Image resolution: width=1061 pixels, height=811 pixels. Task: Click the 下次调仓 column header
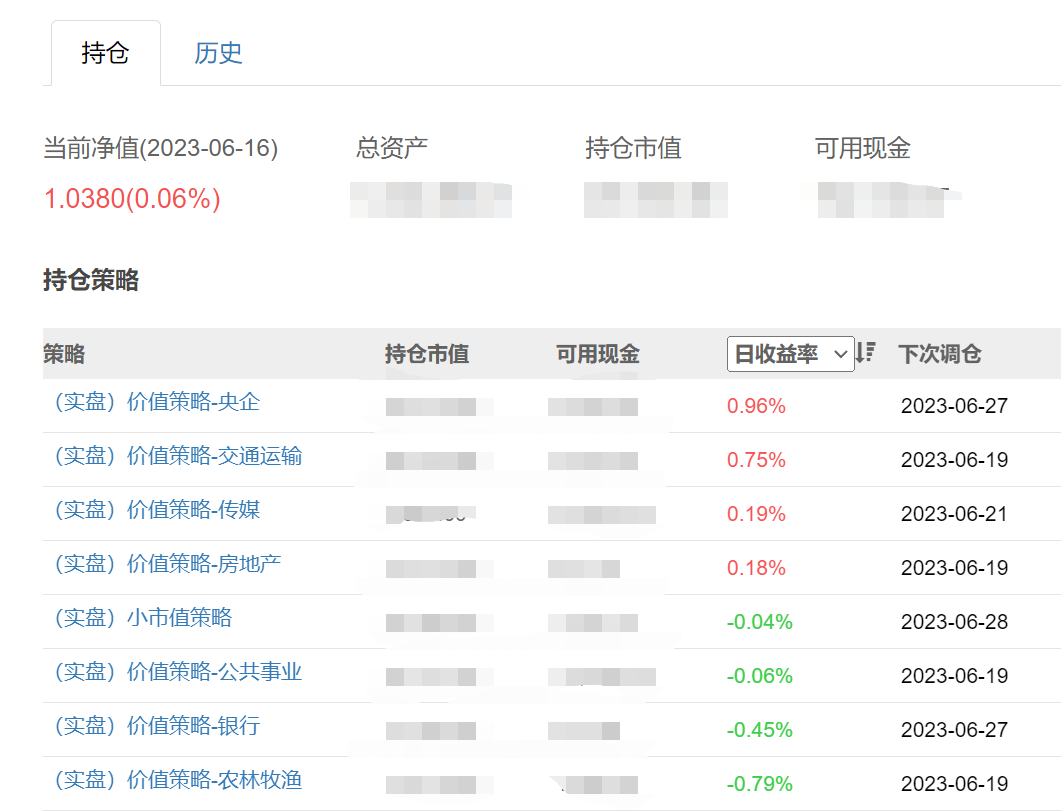coord(939,354)
